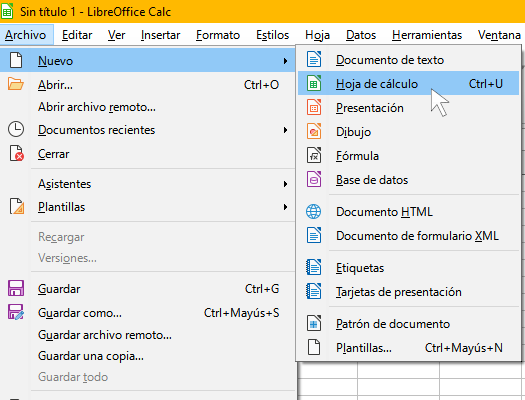Click the new document icon beside Nuevo
The height and width of the screenshot is (400, 525).
pos(16,60)
